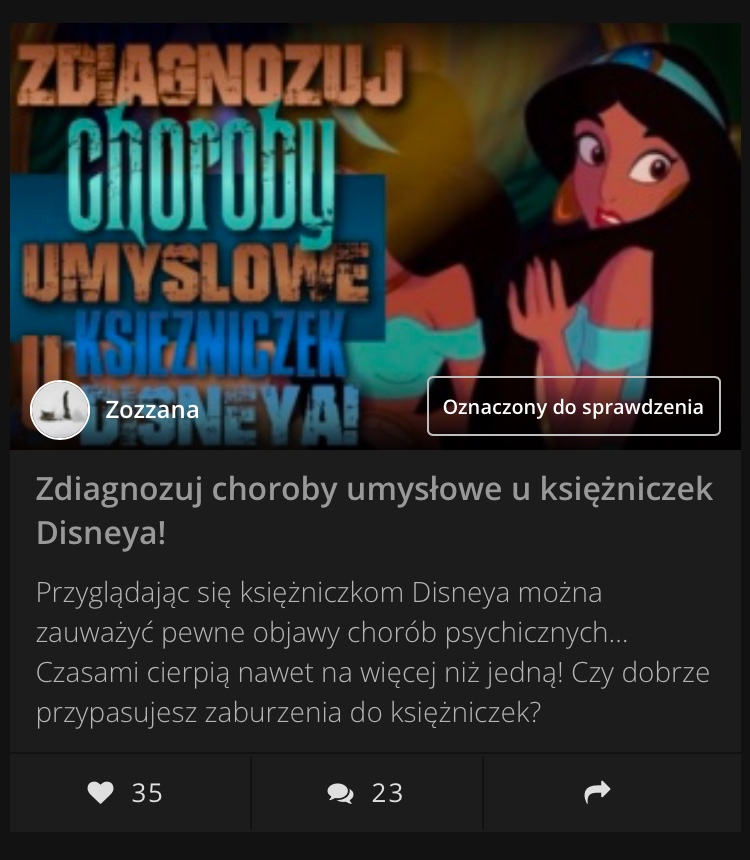The image size is (750, 860).
Task: Click the line 'przypasujesz zaburzenia do księżniczek?'
Action: (289, 713)
